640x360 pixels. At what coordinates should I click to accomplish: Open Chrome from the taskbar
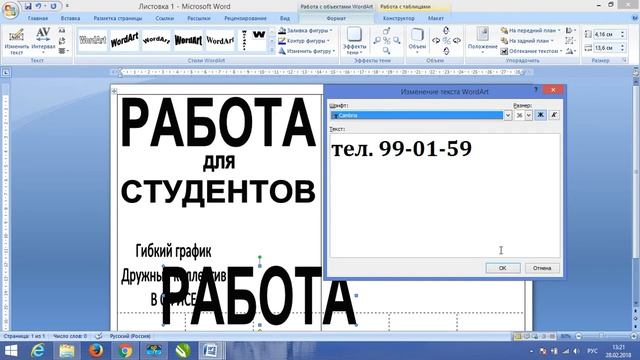[x=125, y=351]
